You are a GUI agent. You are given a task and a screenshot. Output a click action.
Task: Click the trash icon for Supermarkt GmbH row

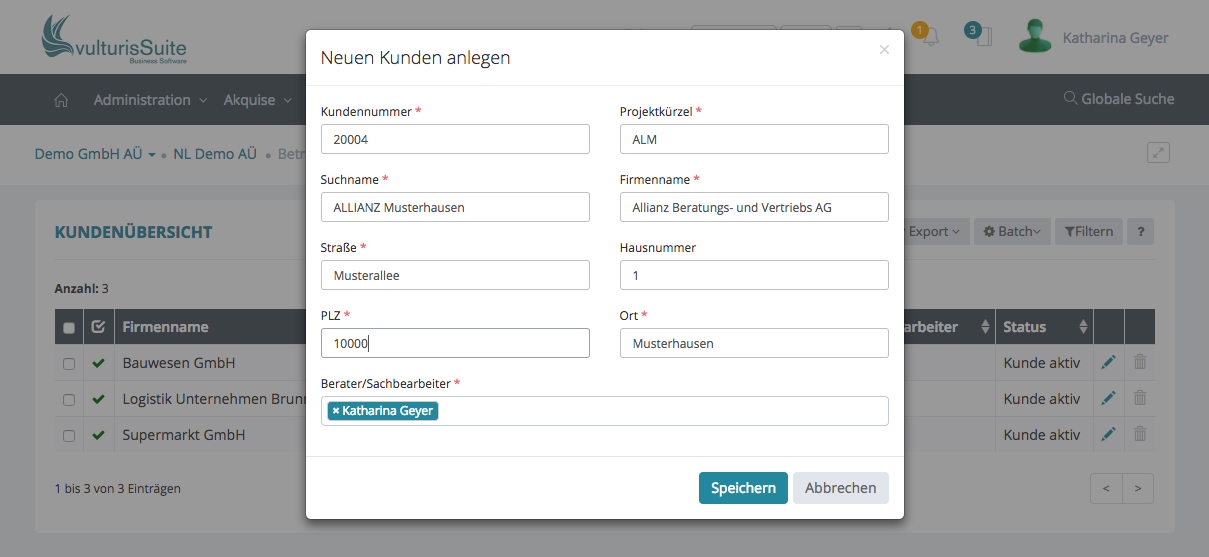[1139, 435]
